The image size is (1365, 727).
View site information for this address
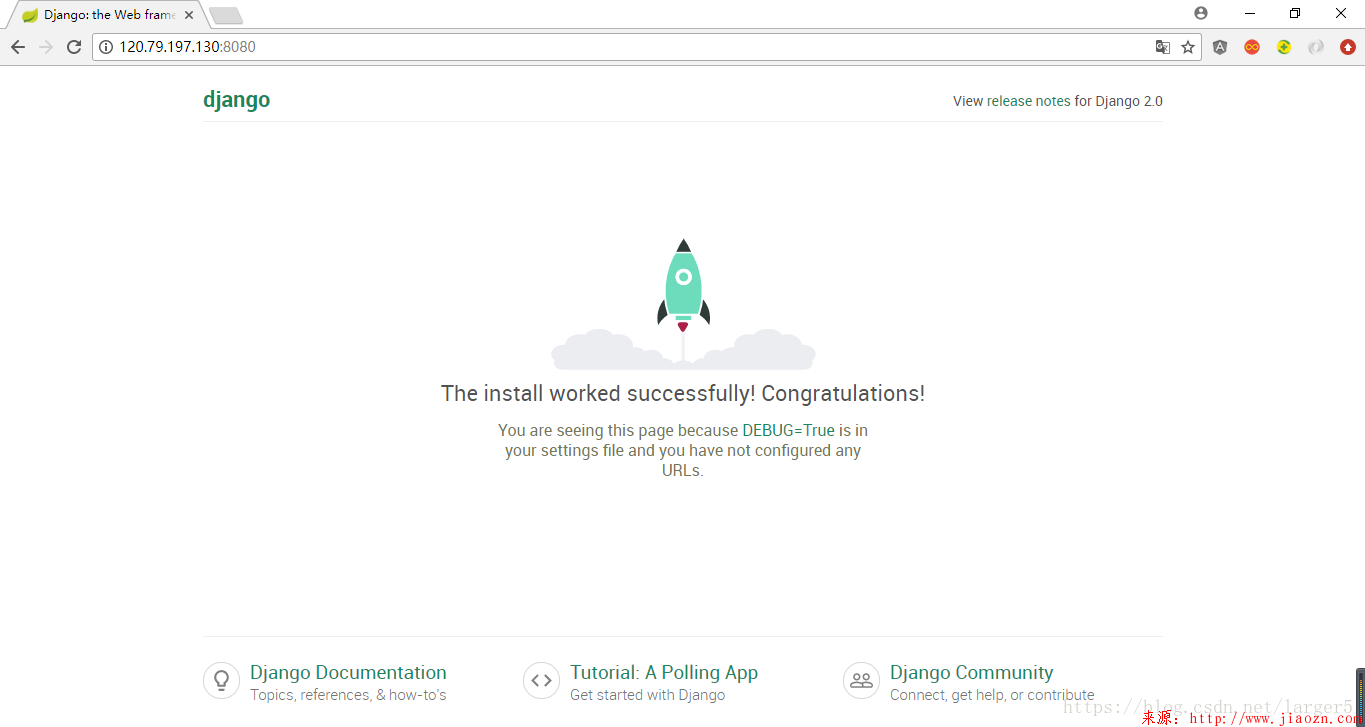tap(106, 47)
